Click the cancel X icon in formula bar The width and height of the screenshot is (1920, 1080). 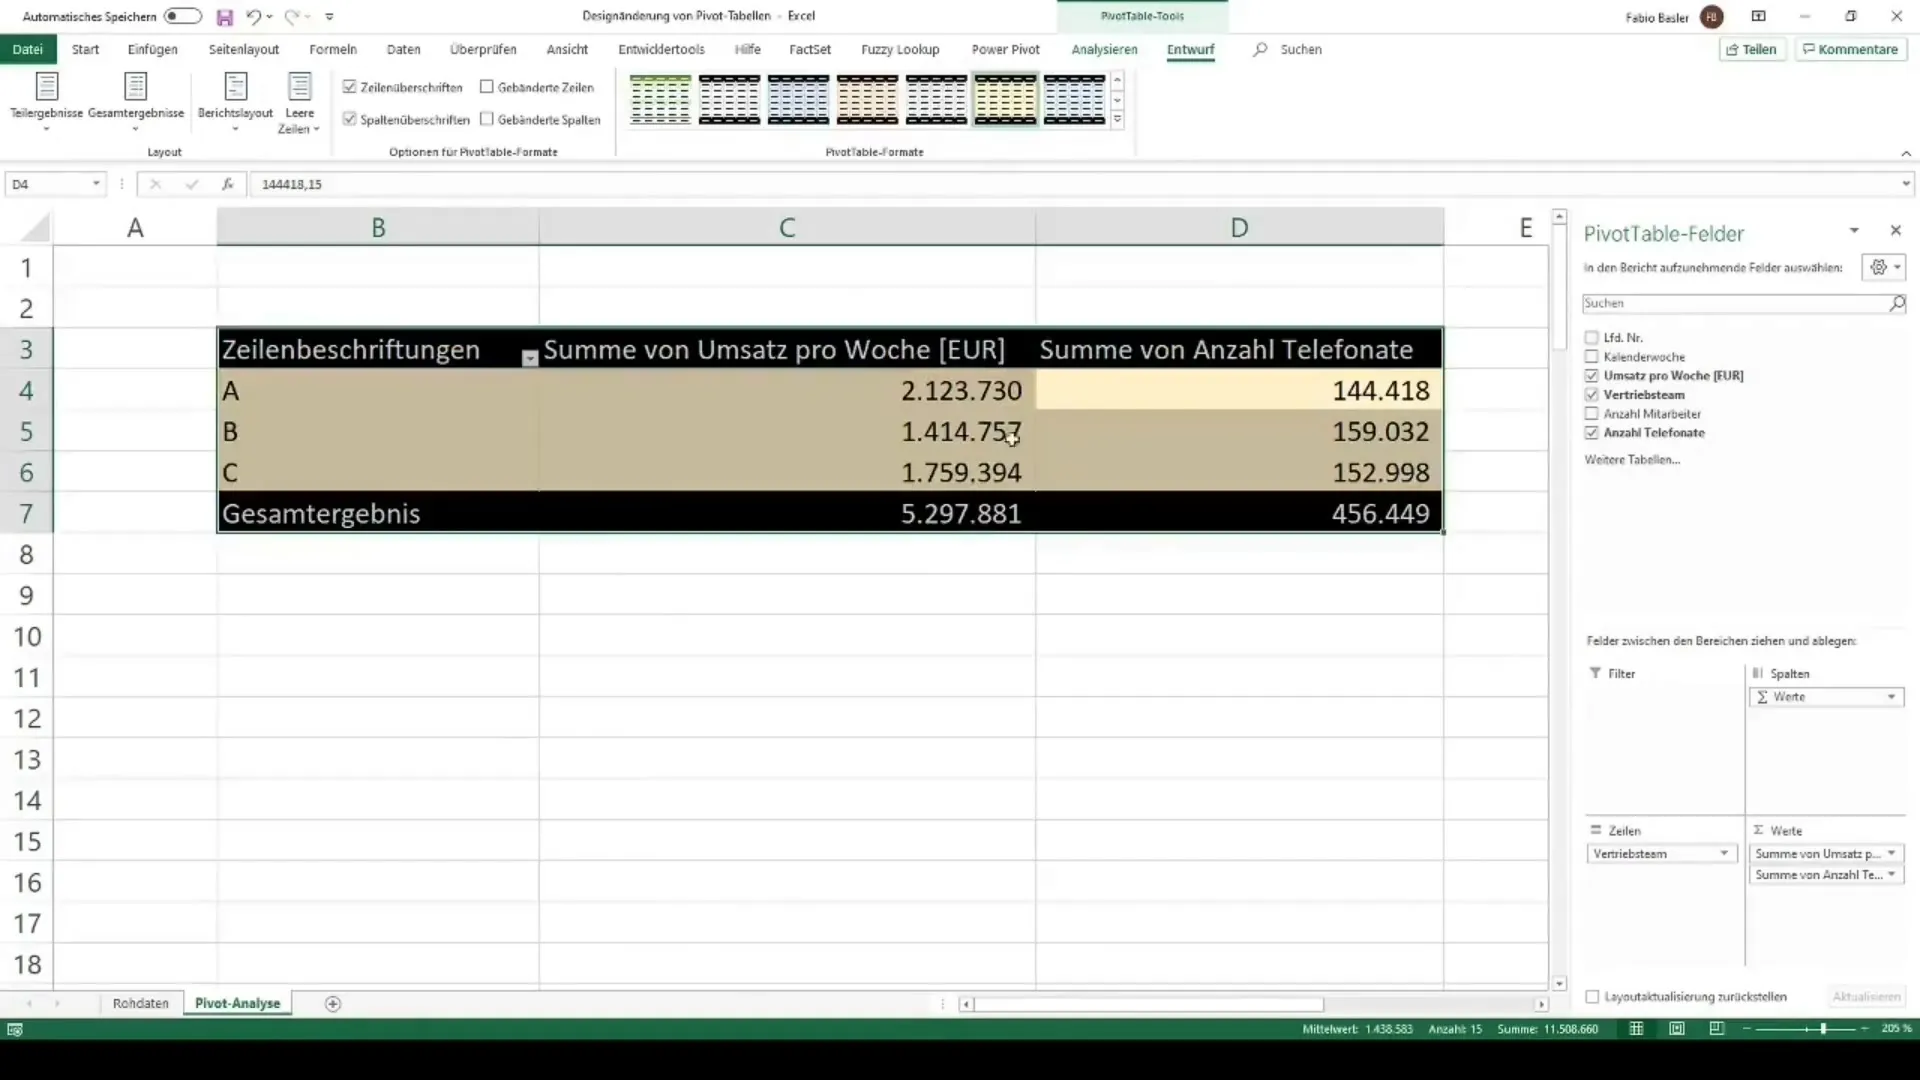[x=155, y=184]
